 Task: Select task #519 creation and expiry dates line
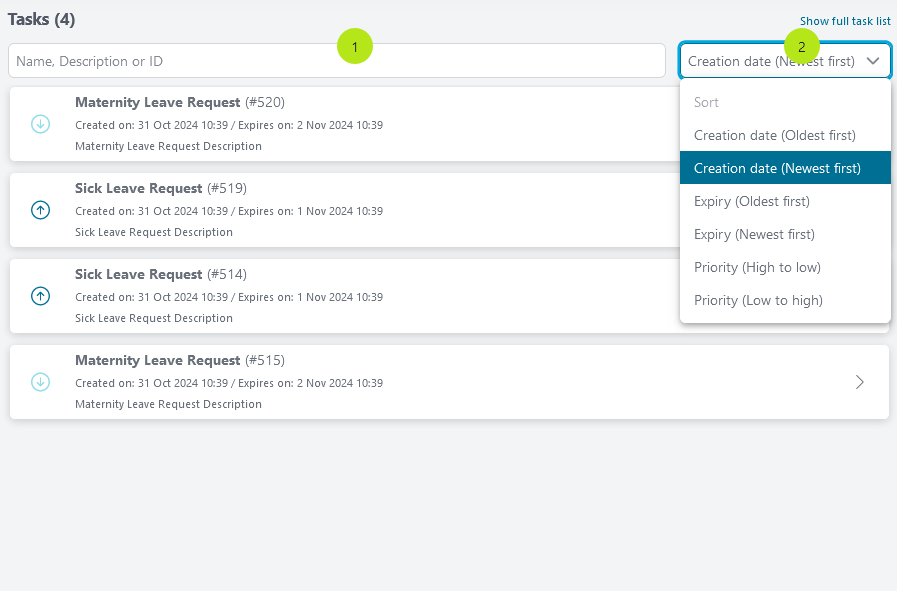(x=229, y=211)
